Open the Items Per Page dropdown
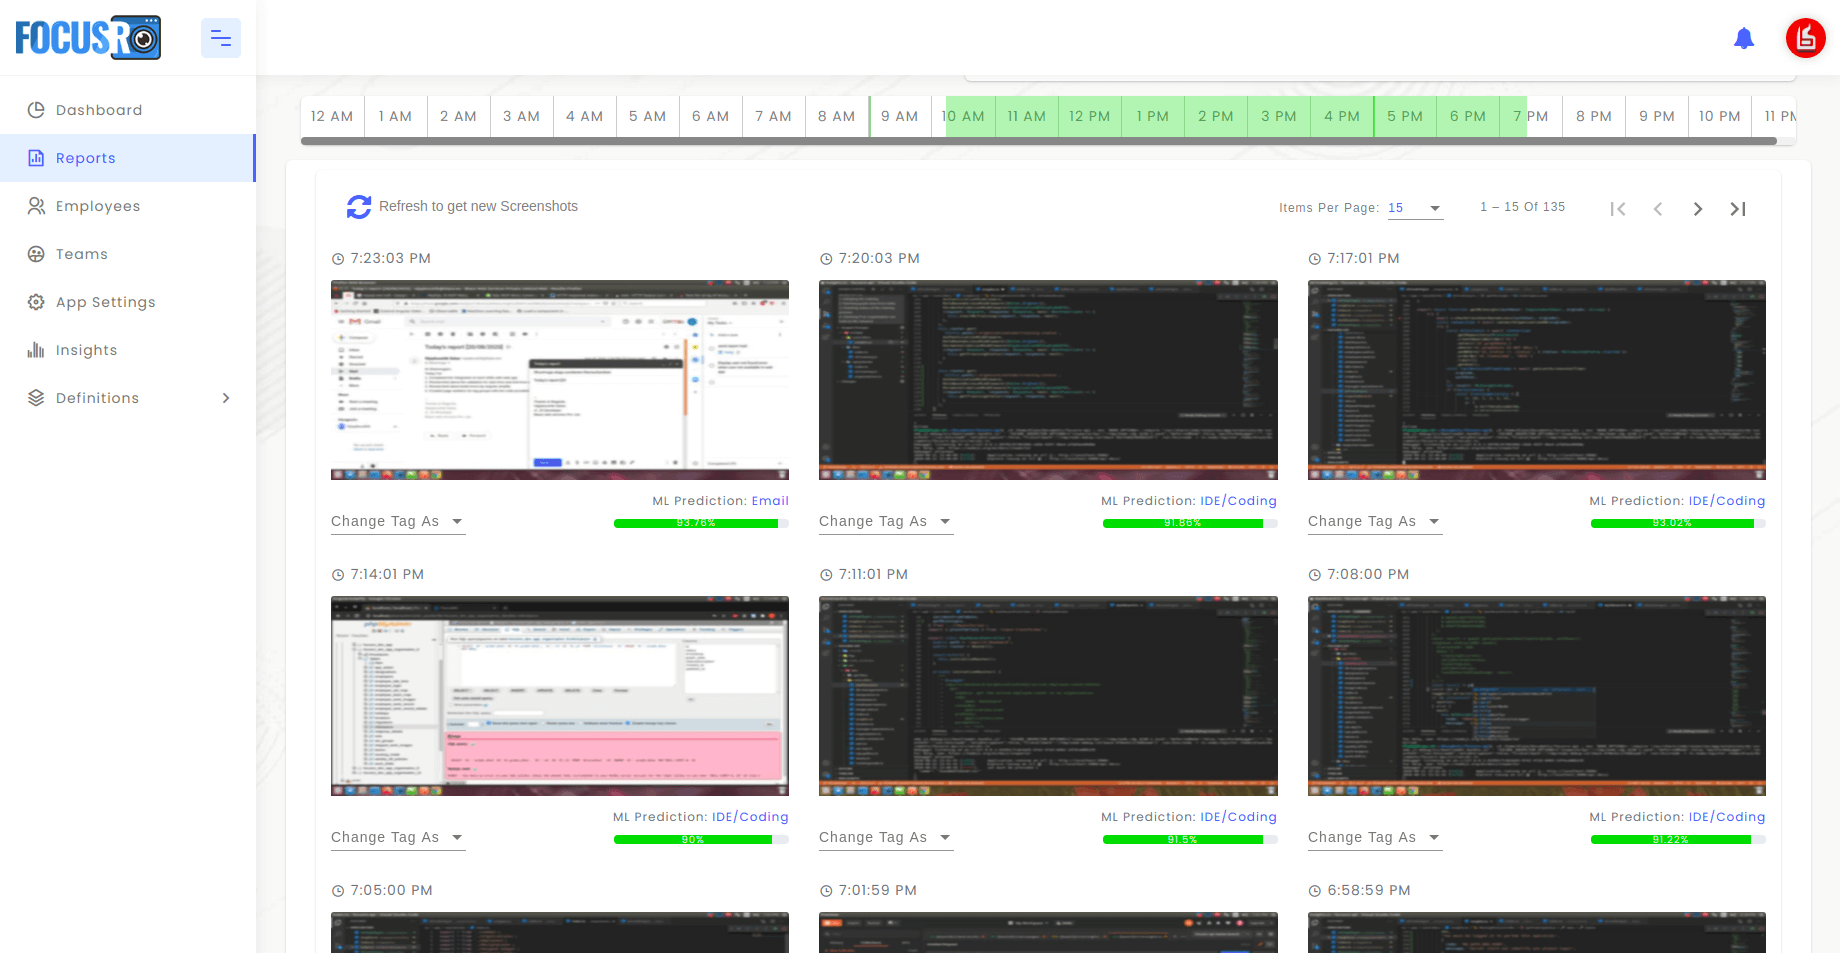Image resolution: width=1840 pixels, height=953 pixels. click(1414, 208)
